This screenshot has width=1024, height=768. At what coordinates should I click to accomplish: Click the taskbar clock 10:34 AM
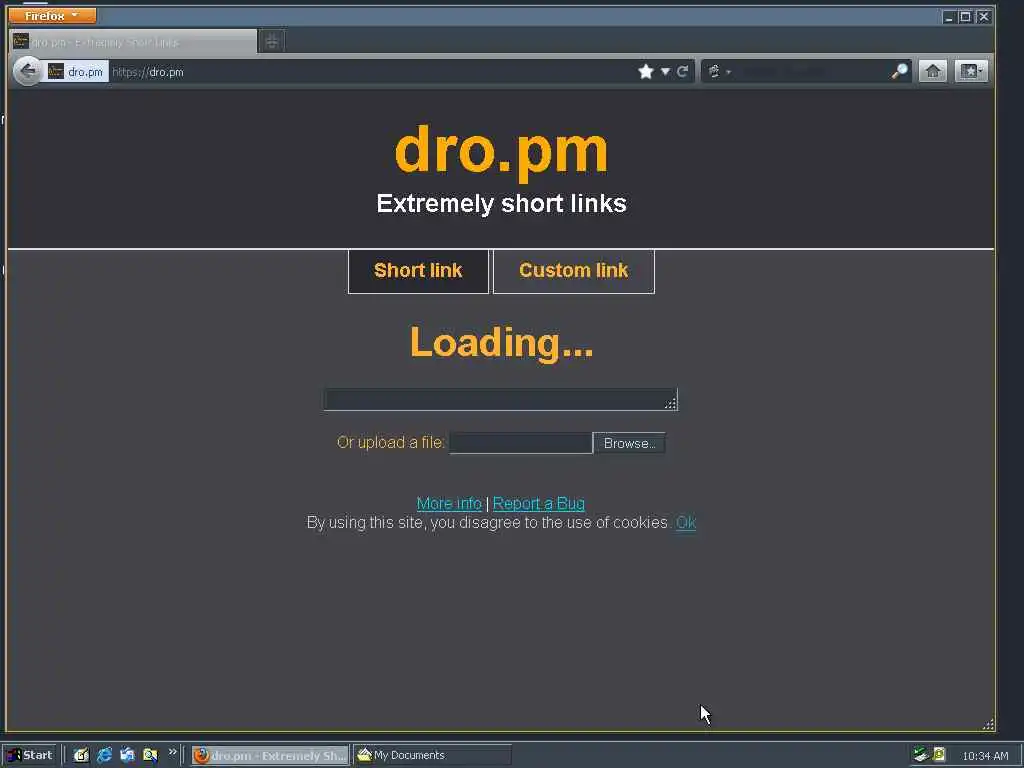click(985, 756)
